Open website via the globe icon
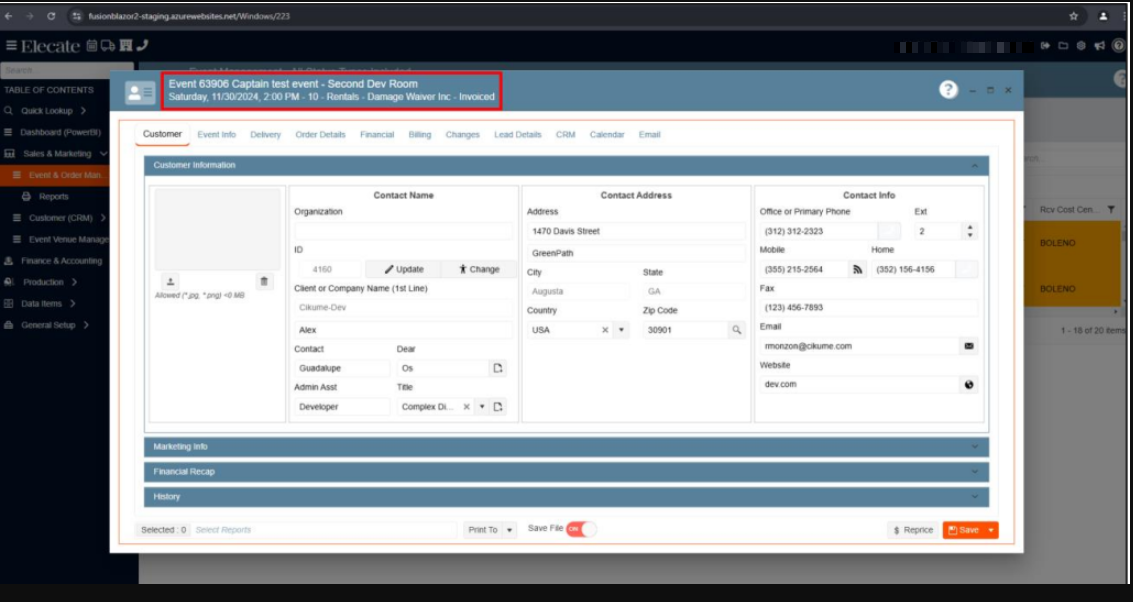 (x=968, y=385)
